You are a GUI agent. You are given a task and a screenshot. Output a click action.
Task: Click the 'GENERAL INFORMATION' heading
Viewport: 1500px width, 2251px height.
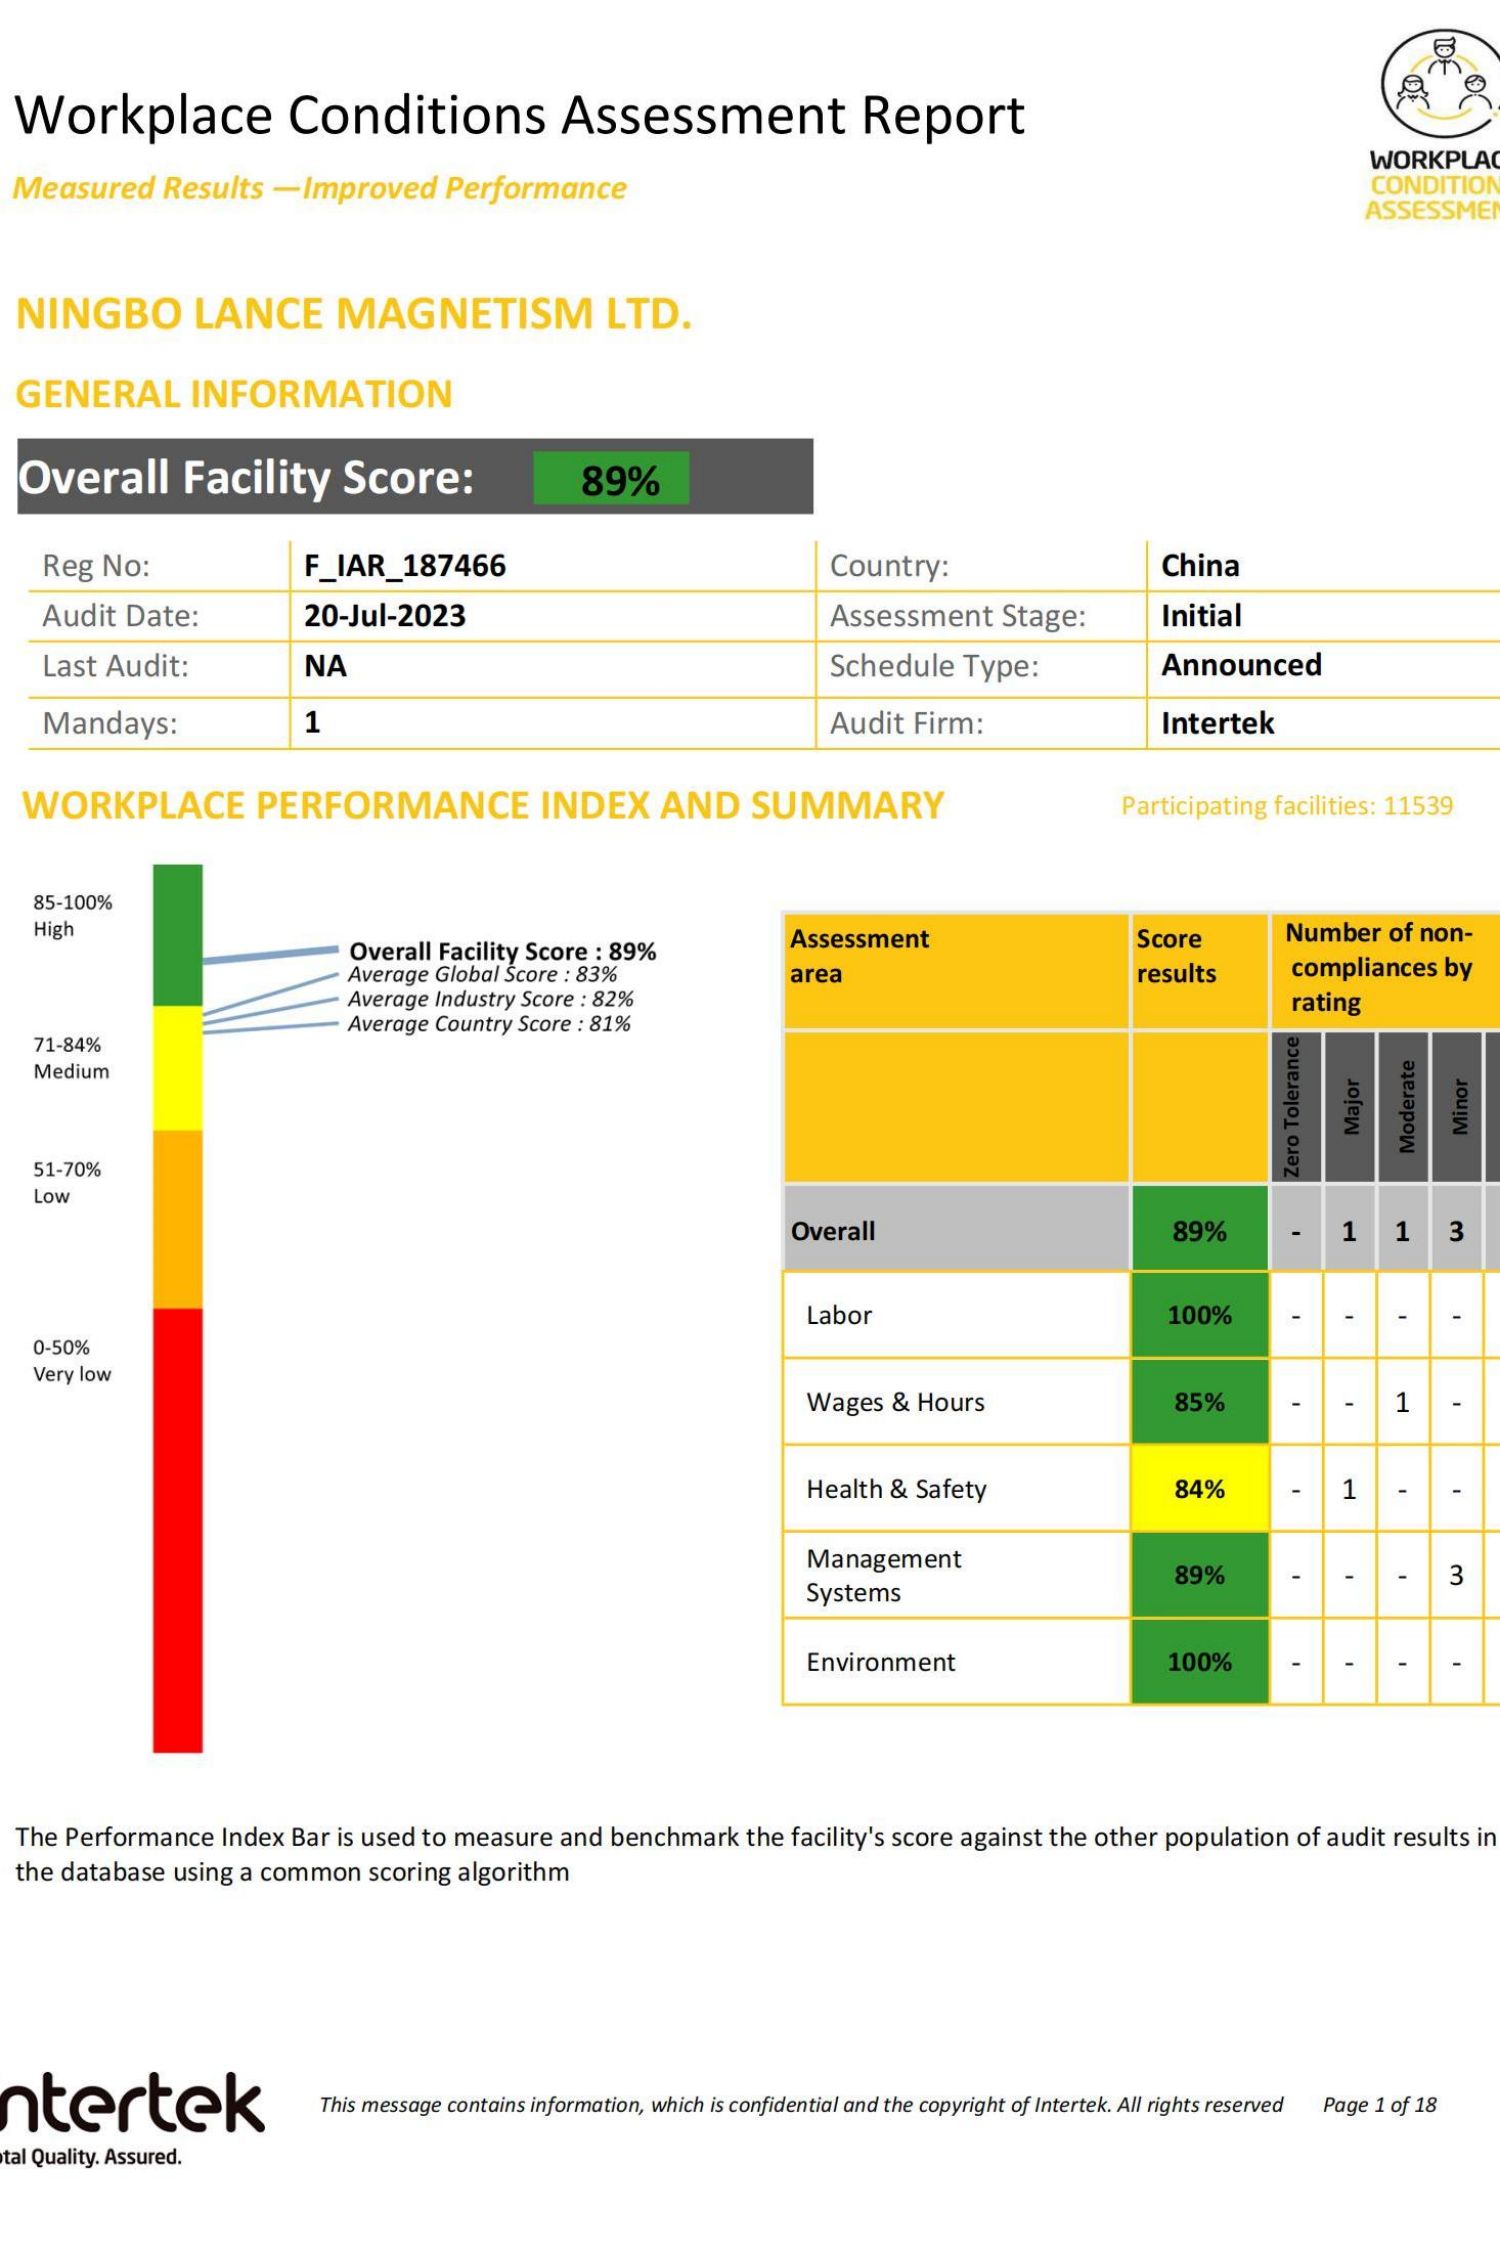(x=234, y=394)
